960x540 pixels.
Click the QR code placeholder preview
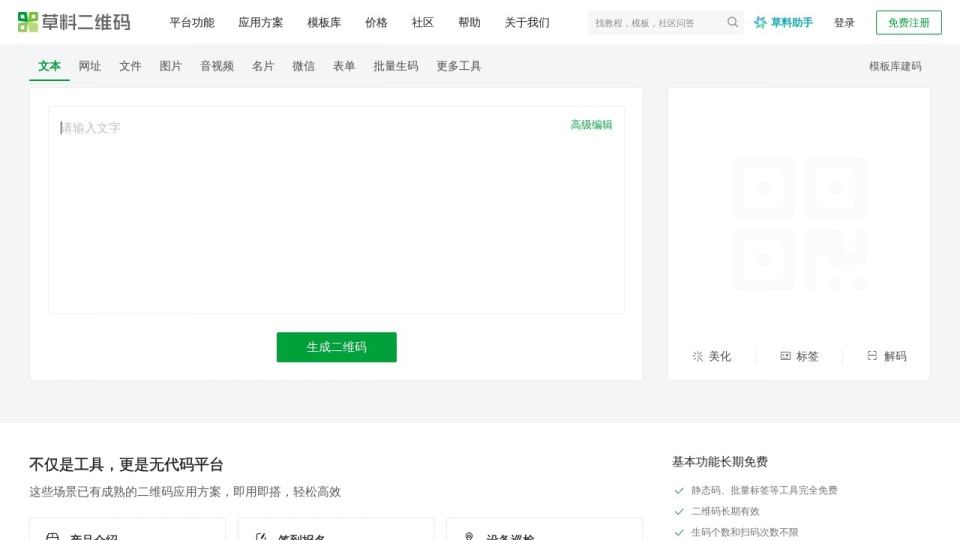click(x=799, y=223)
